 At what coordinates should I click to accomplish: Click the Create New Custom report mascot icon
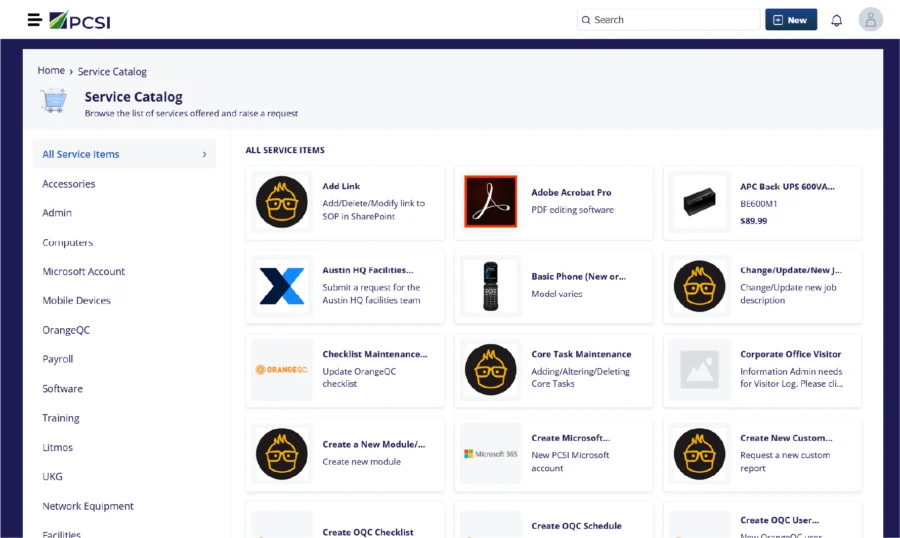pos(699,454)
